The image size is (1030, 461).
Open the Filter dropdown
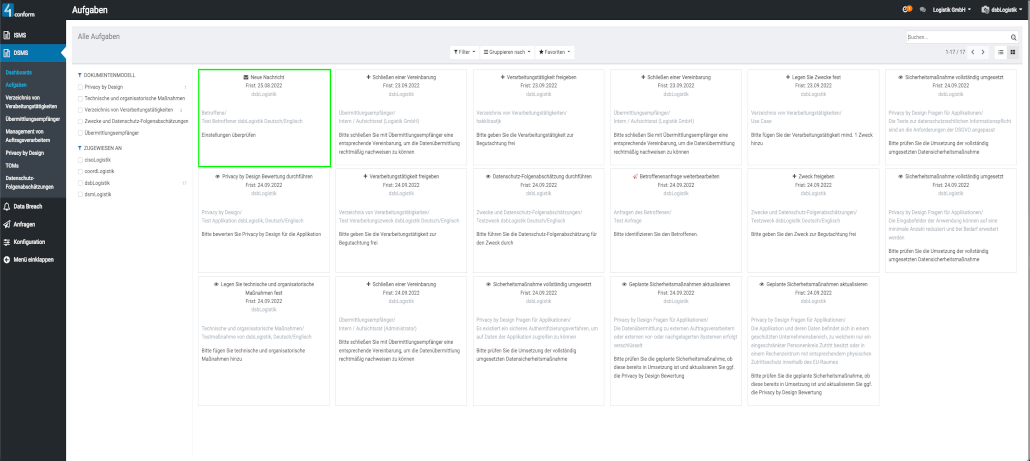(x=464, y=51)
